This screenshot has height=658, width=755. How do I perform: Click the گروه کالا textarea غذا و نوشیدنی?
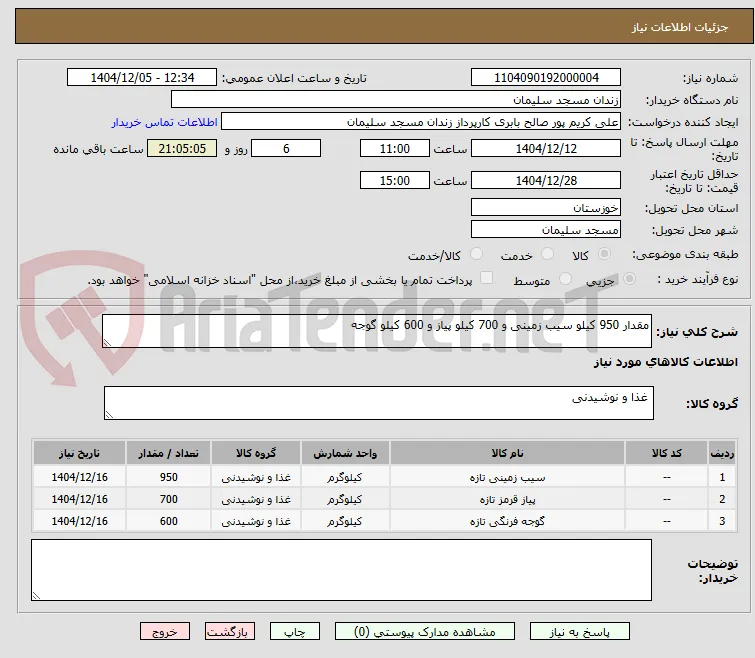point(378,403)
